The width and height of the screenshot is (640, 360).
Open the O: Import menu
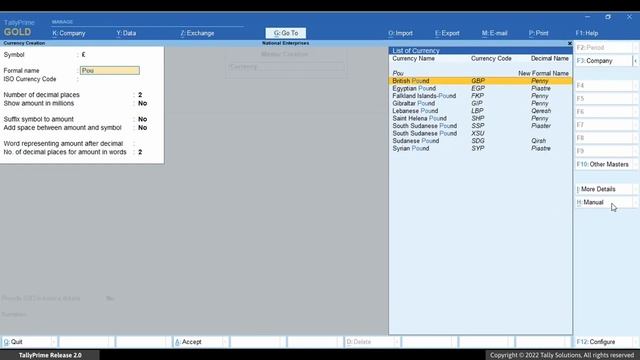tap(400, 33)
